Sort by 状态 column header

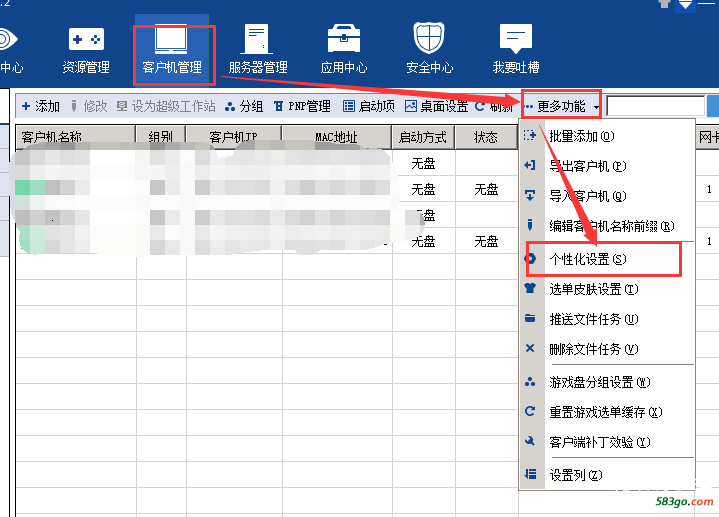point(486,137)
